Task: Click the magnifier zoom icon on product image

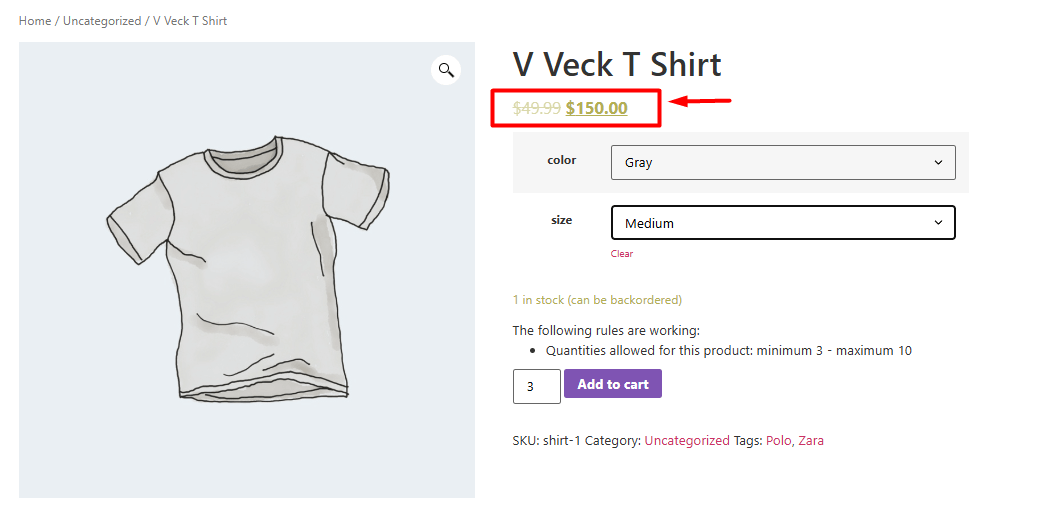Action: tap(446, 70)
